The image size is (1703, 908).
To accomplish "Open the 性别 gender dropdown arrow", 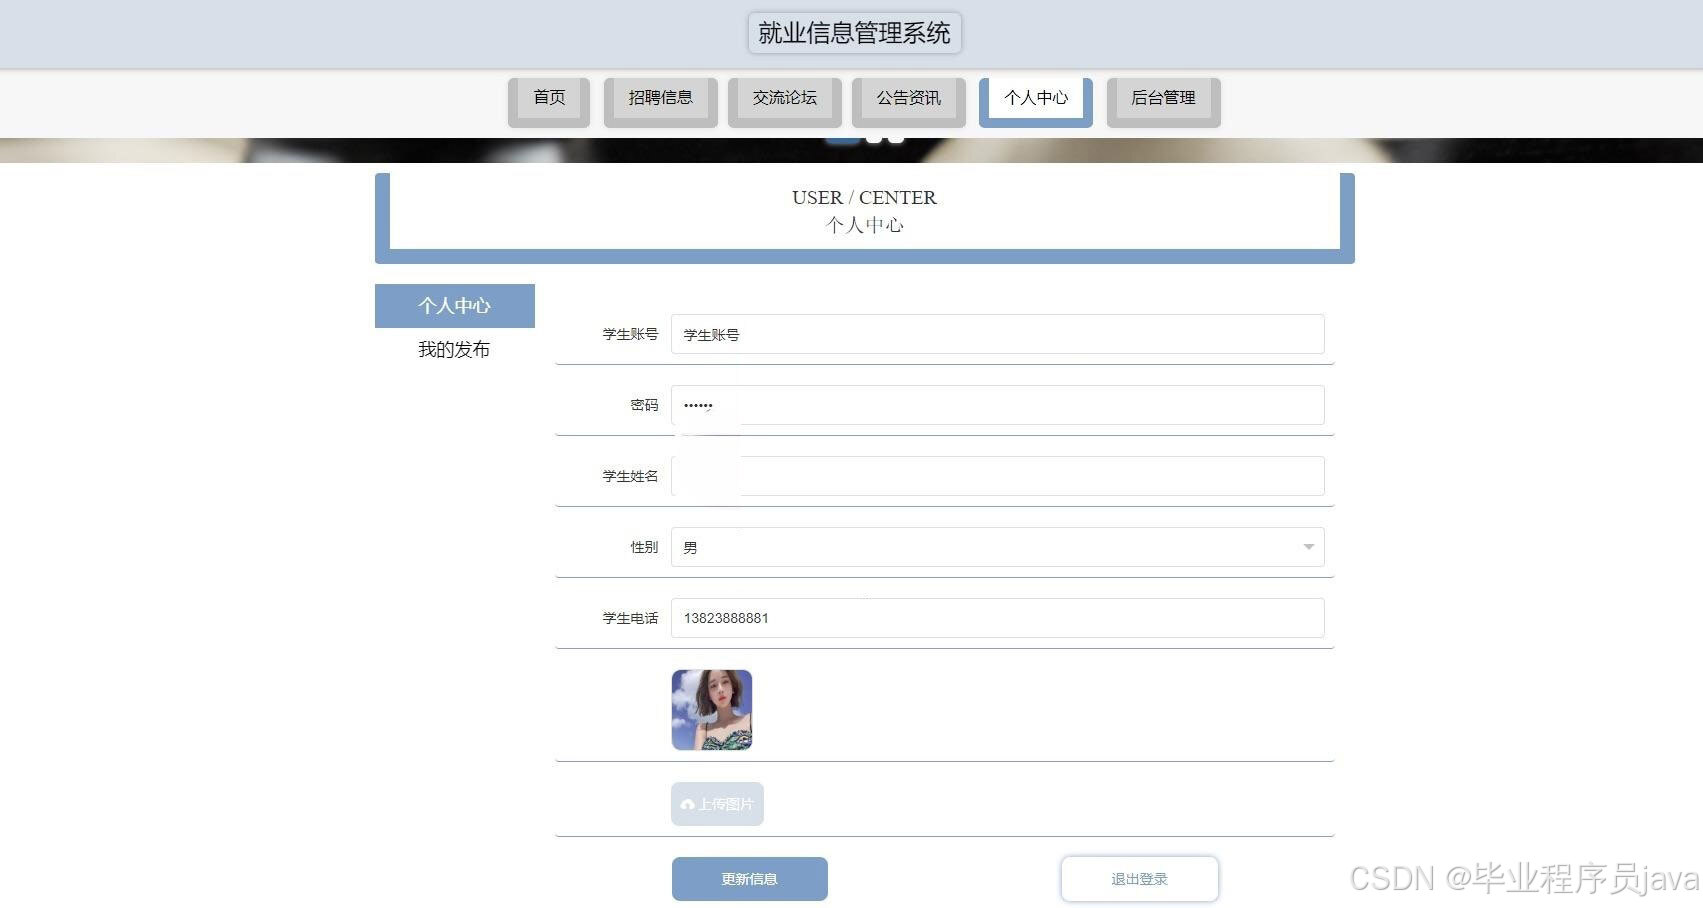I will click(1308, 547).
